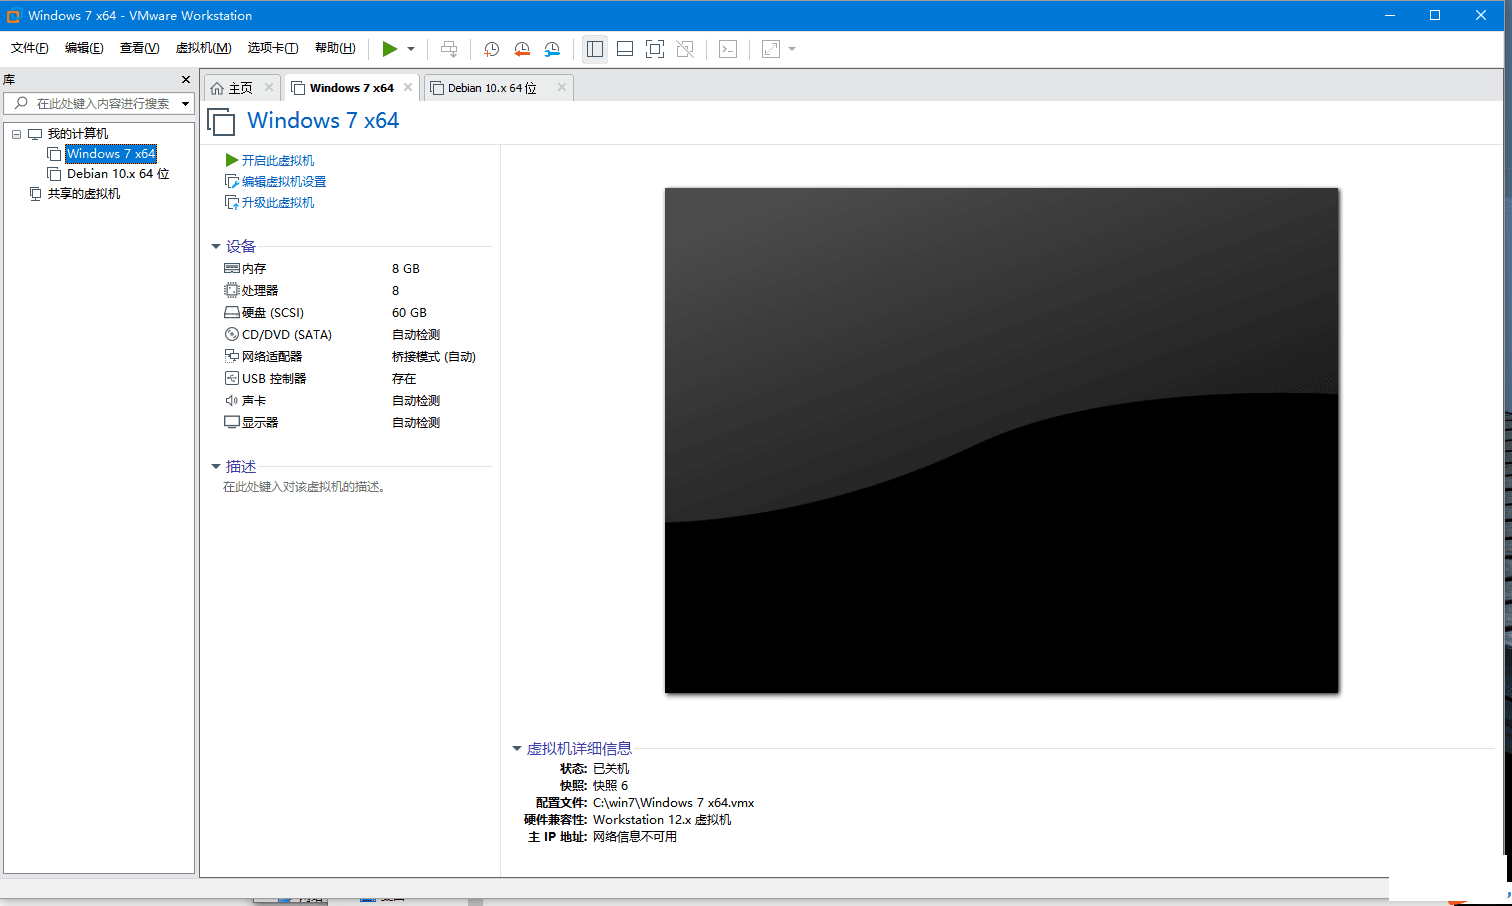1512x906 pixels.
Task: Click the description text field placeholder
Action: (305, 487)
